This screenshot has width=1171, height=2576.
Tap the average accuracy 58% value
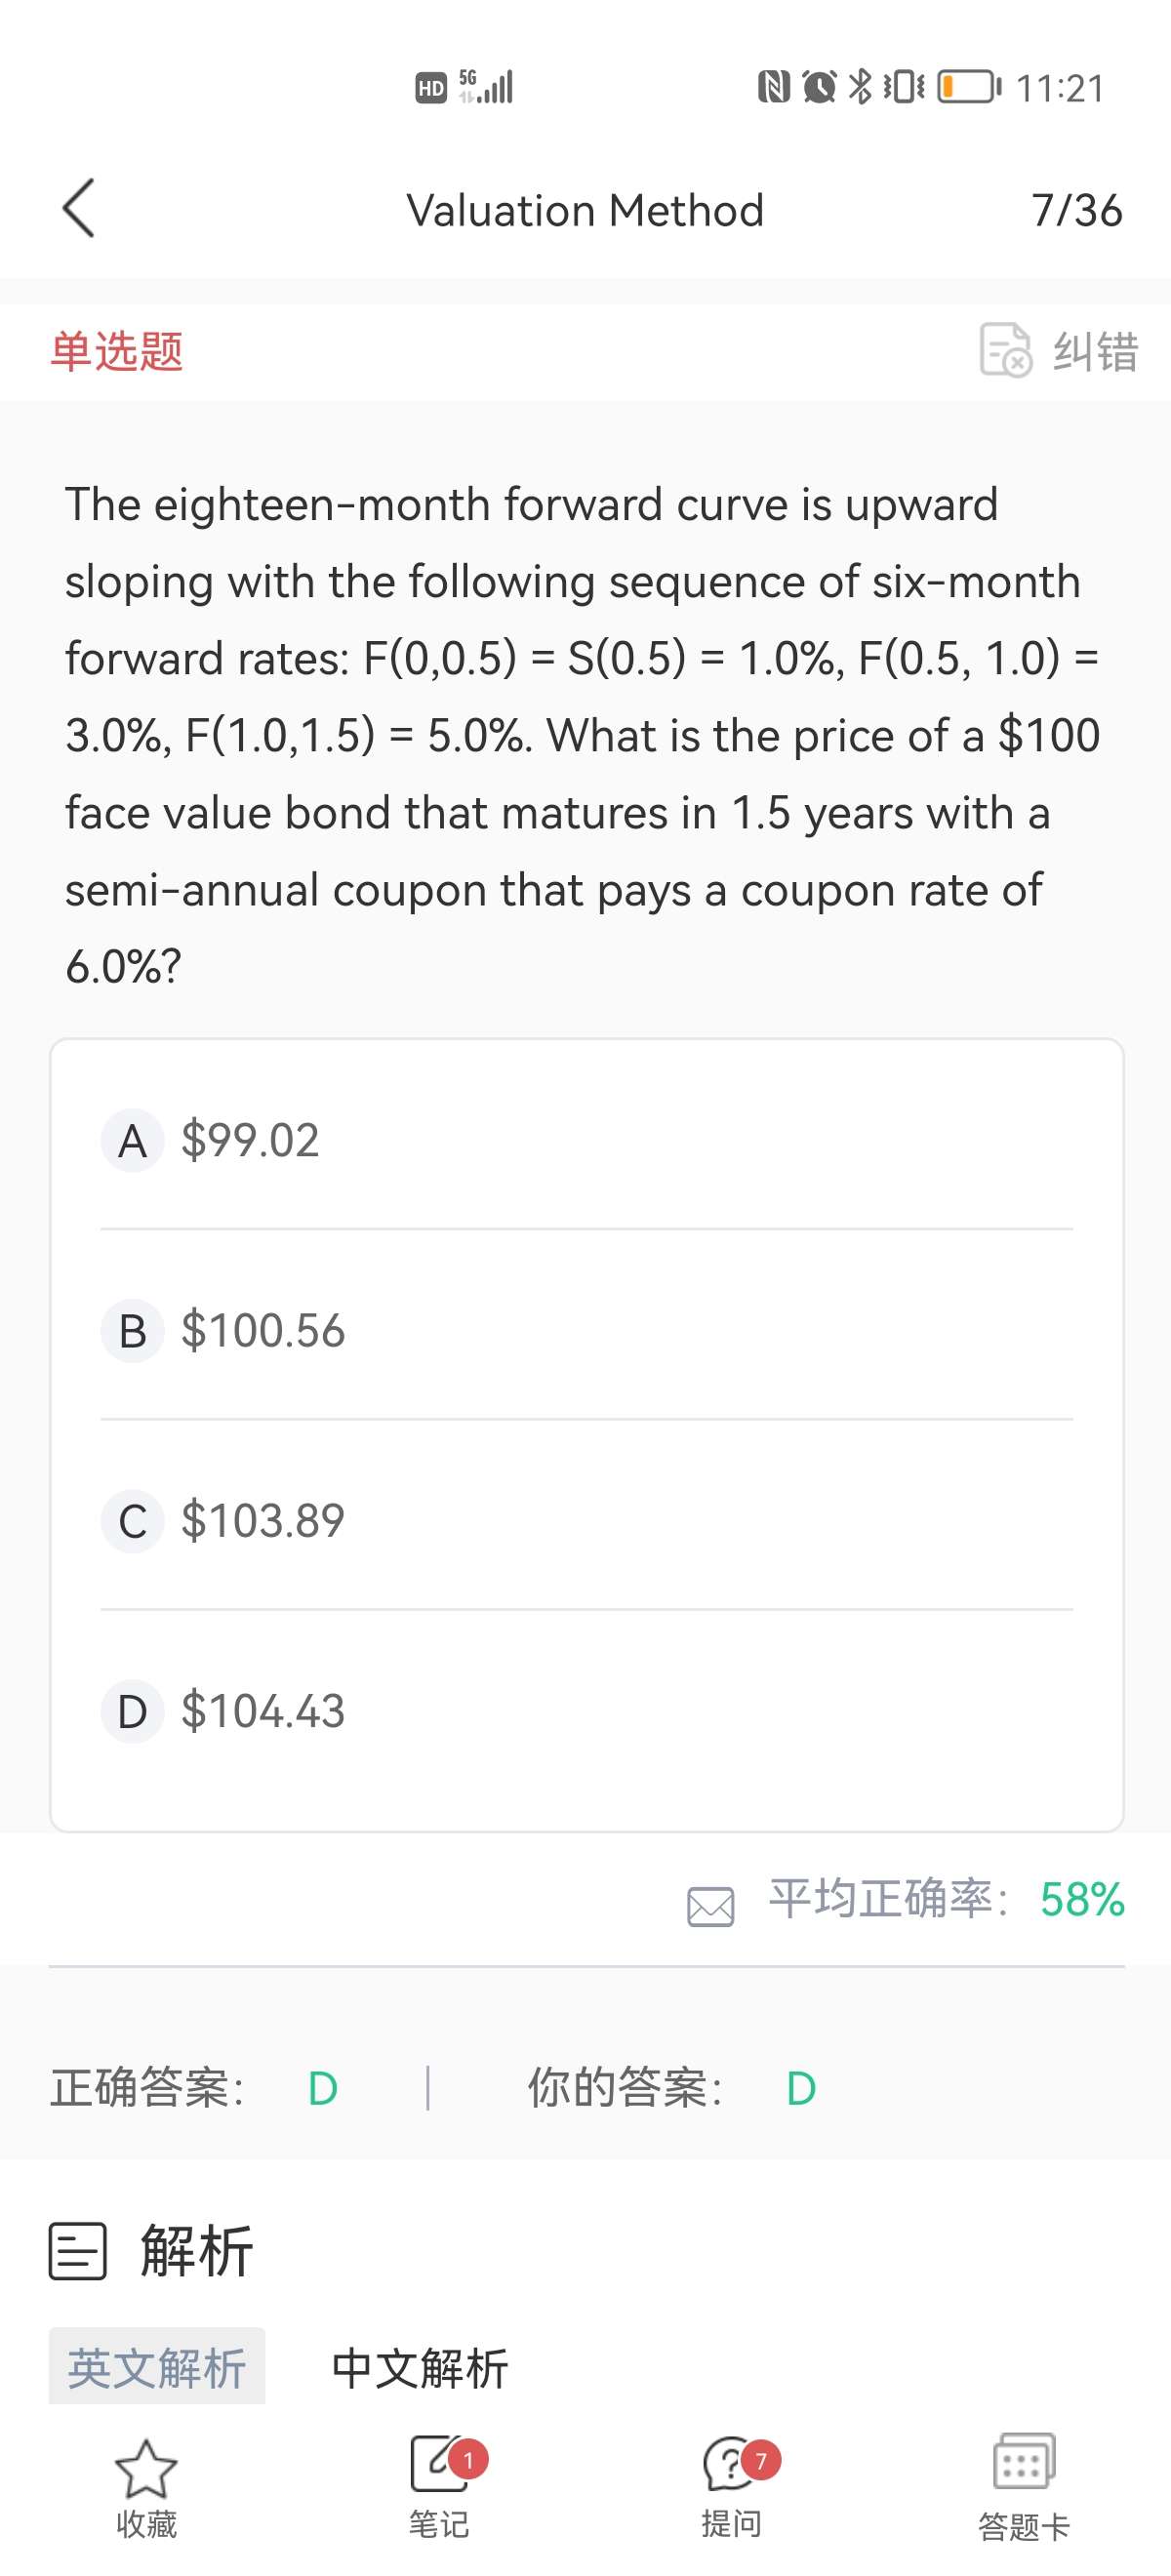1082,1899
